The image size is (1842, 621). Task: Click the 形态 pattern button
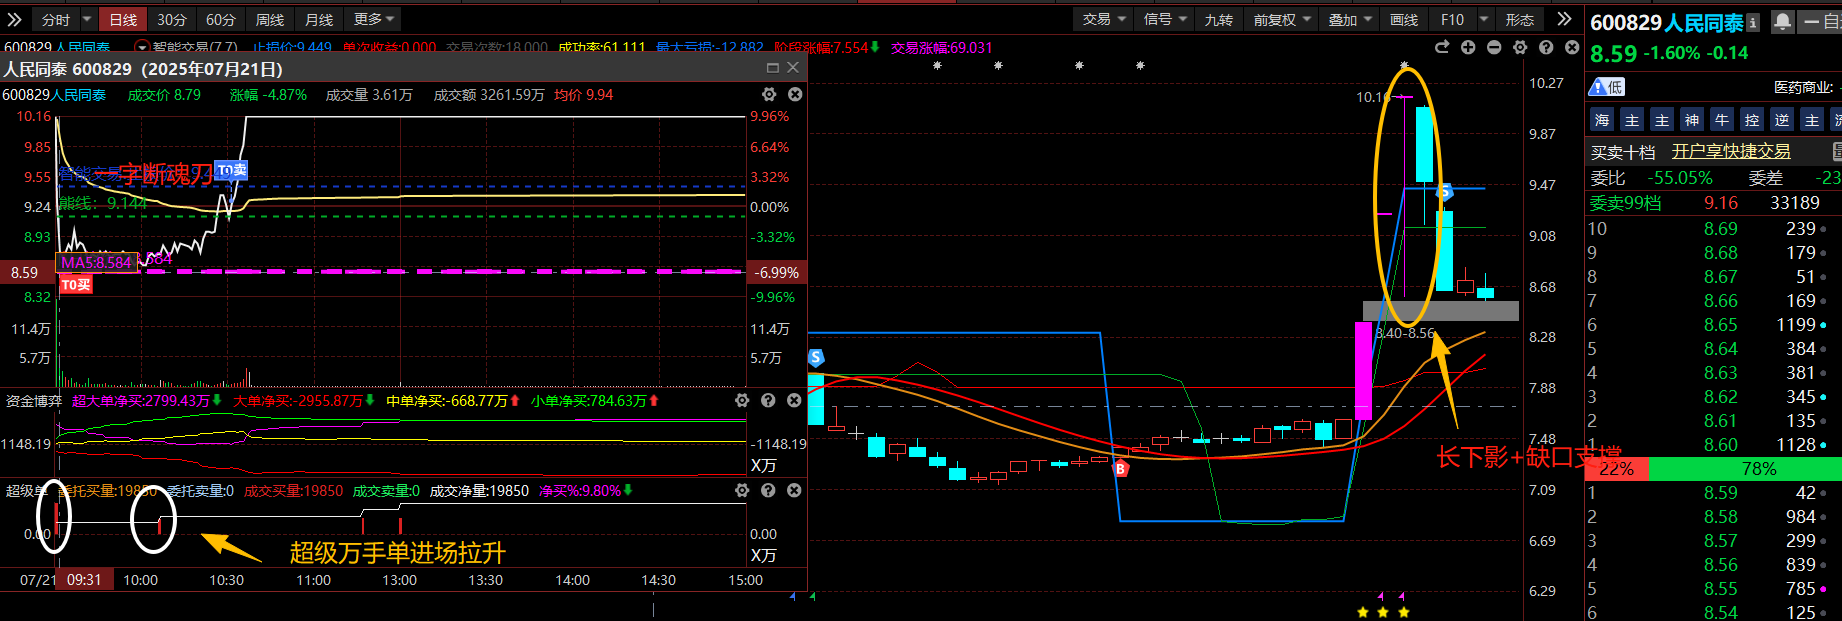coord(1520,20)
